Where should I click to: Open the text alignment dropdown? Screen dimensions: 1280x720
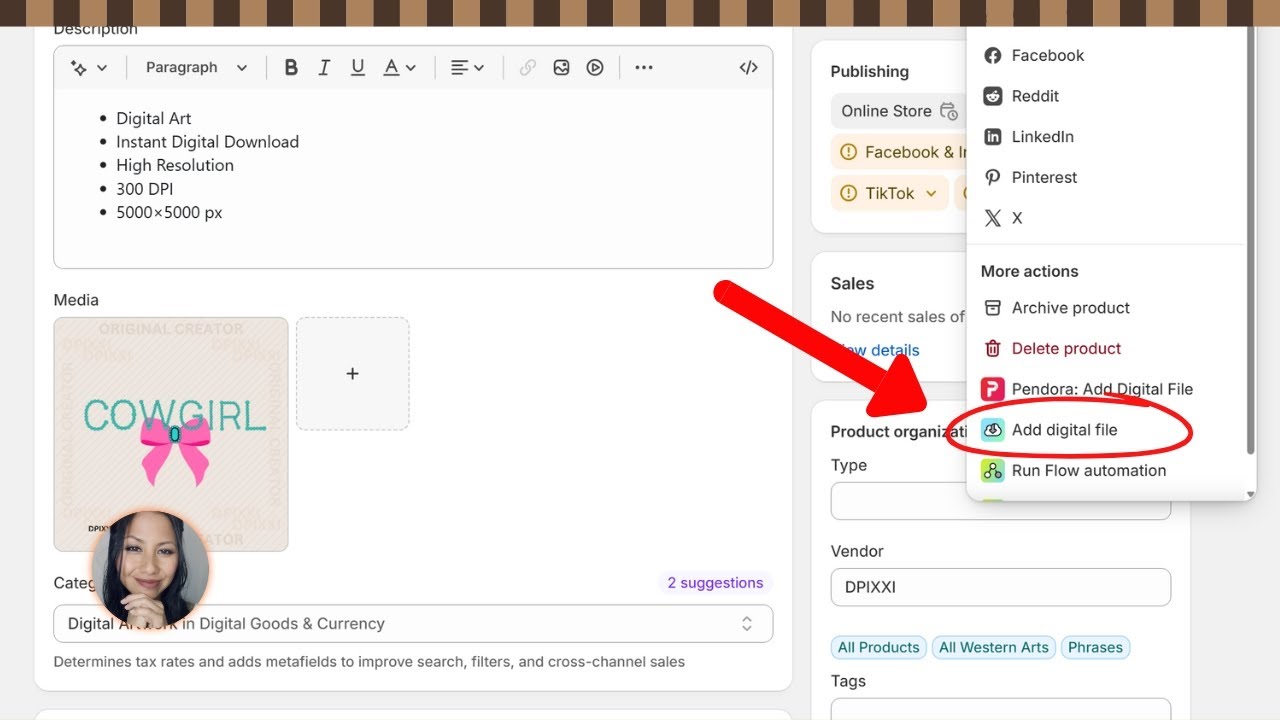pos(467,68)
